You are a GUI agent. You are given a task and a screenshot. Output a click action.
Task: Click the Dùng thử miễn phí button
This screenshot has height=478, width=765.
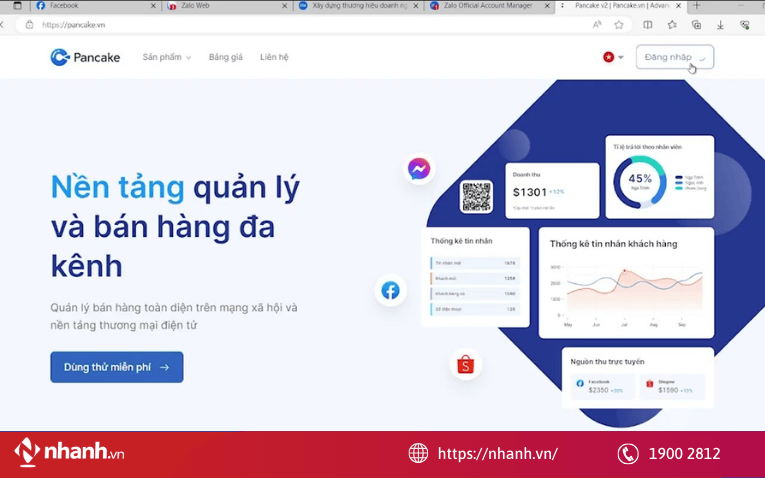point(117,367)
